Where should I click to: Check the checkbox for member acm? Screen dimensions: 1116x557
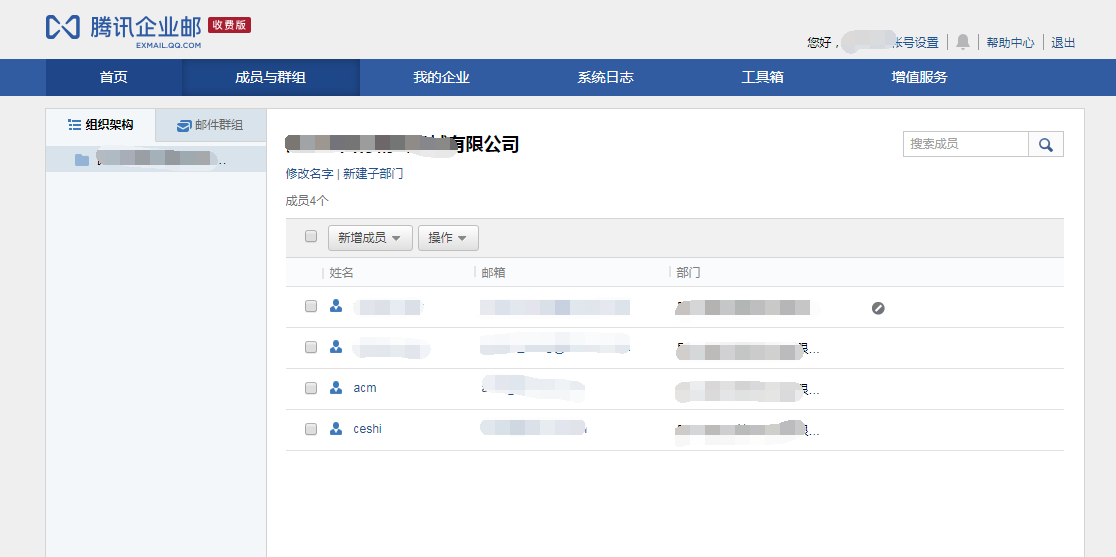tap(311, 388)
